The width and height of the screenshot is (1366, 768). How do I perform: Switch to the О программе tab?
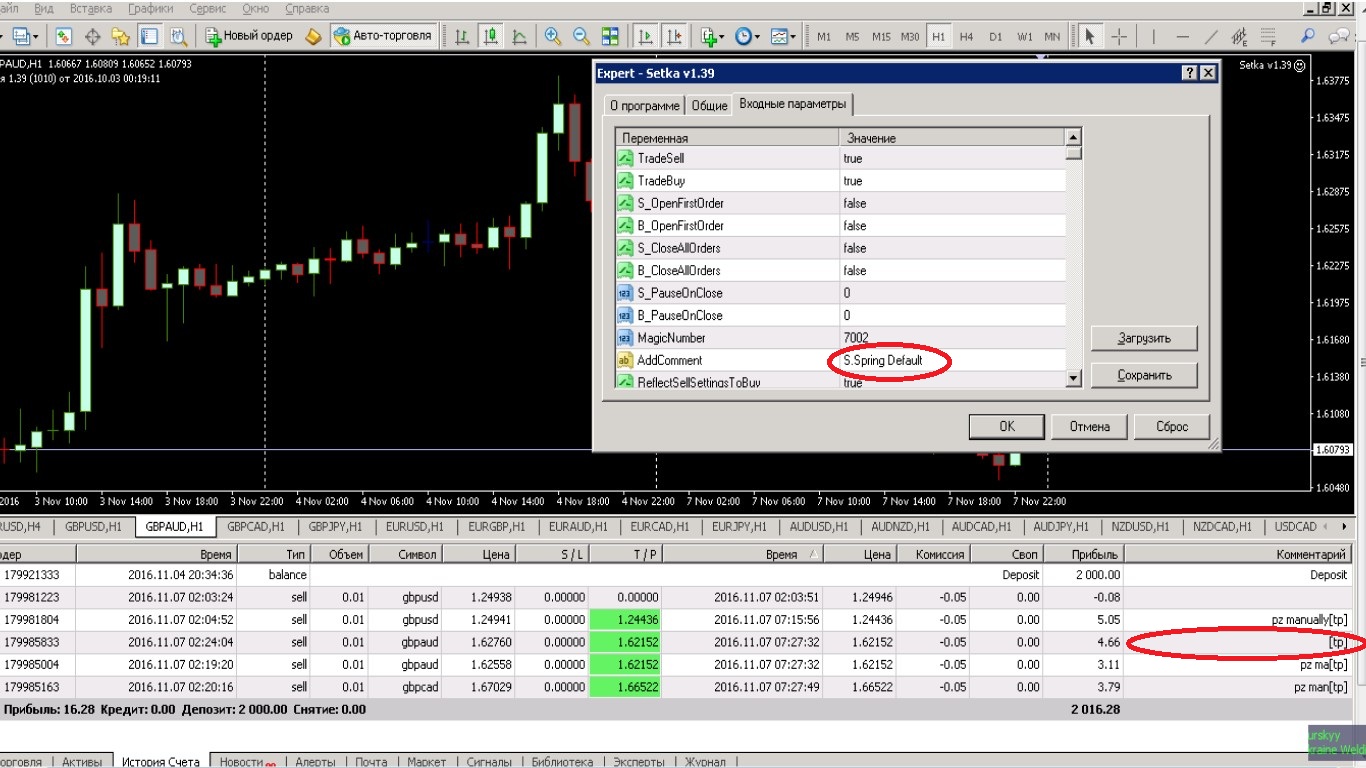coord(644,106)
